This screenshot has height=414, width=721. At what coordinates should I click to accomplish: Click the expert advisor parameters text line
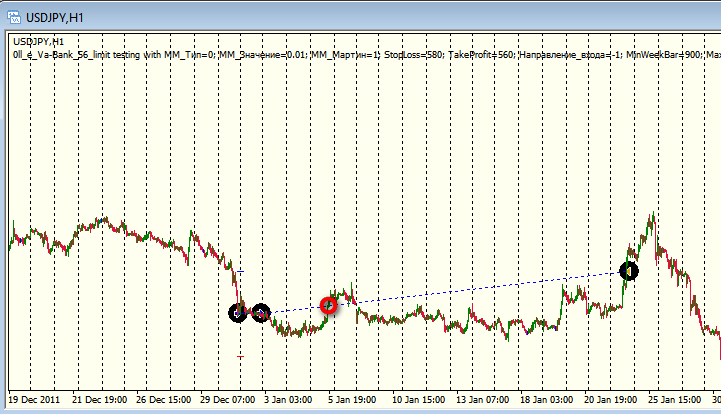pyautogui.click(x=366, y=55)
